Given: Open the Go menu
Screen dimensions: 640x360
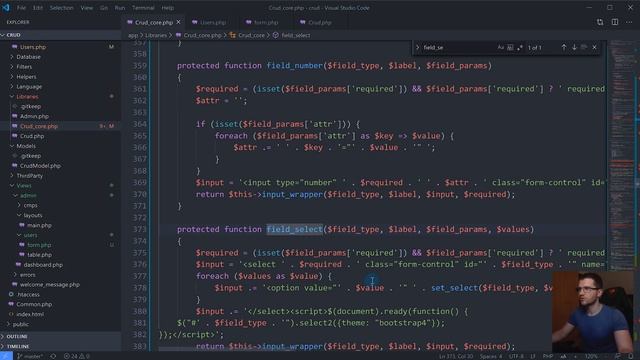Looking at the screenshot, I should tap(104, 8).
